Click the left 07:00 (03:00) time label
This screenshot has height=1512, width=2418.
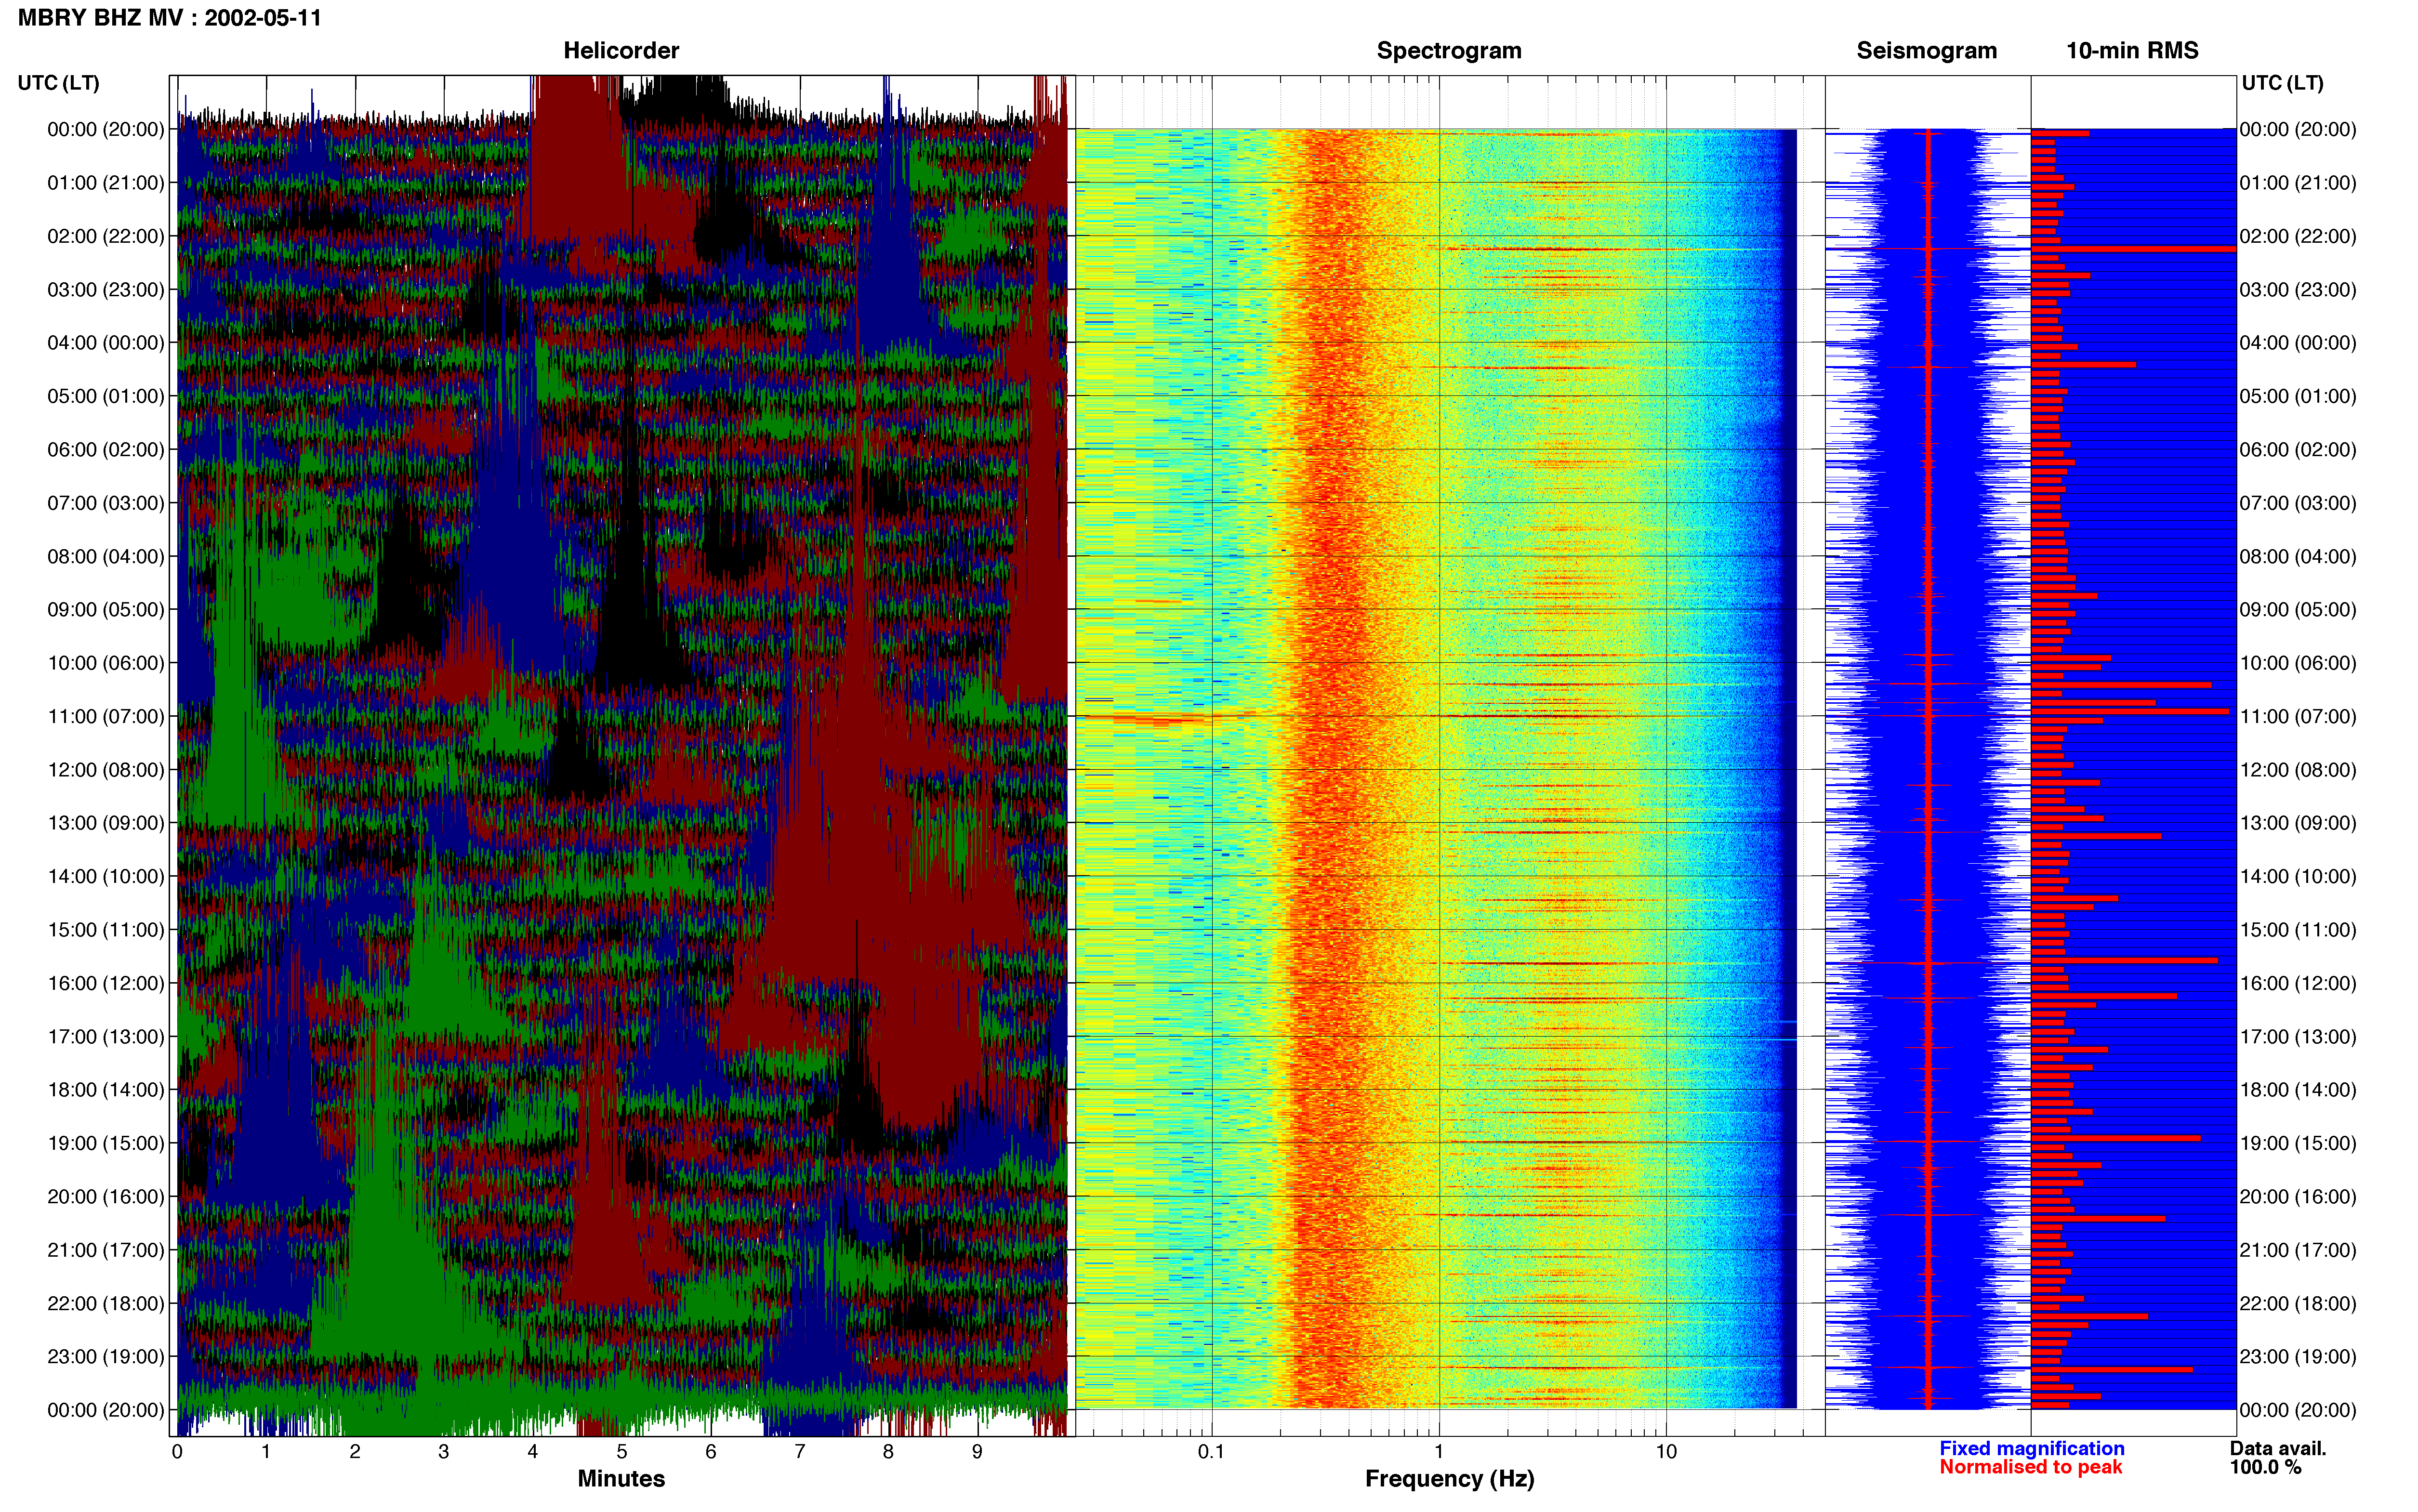coord(106,503)
